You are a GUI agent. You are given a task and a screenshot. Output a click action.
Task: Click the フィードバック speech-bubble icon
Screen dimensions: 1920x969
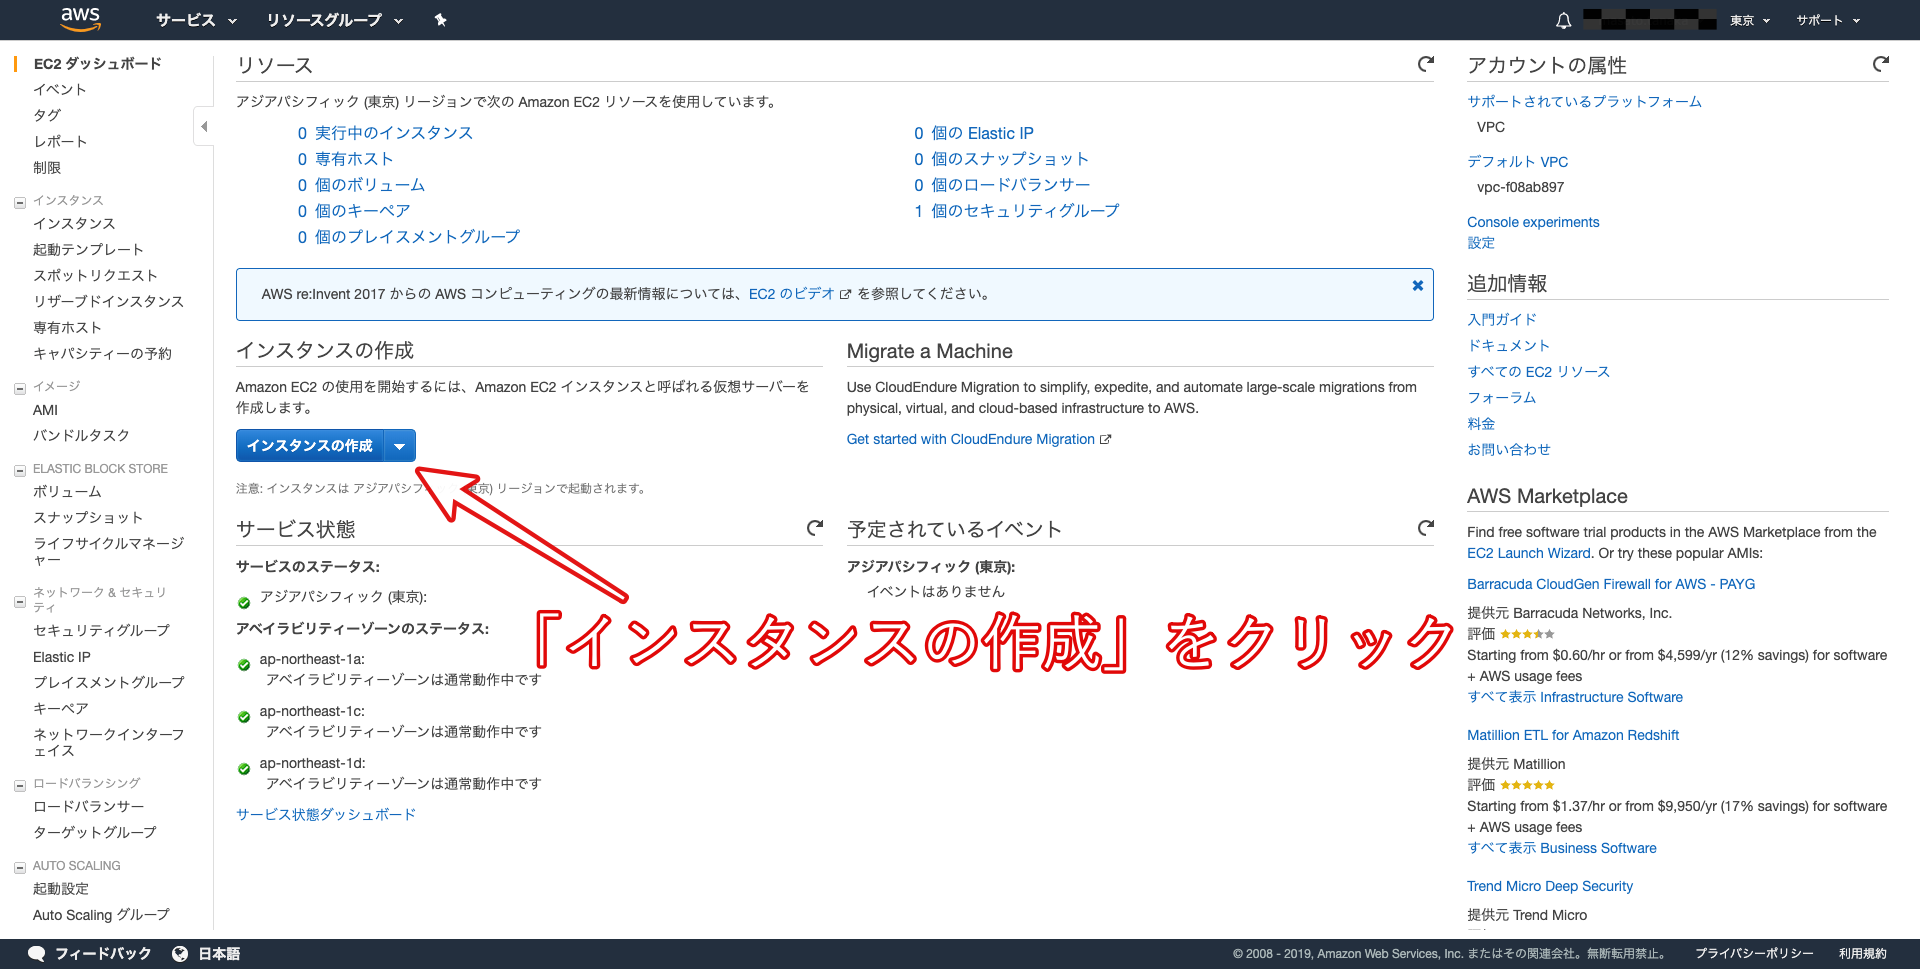(x=36, y=953)
